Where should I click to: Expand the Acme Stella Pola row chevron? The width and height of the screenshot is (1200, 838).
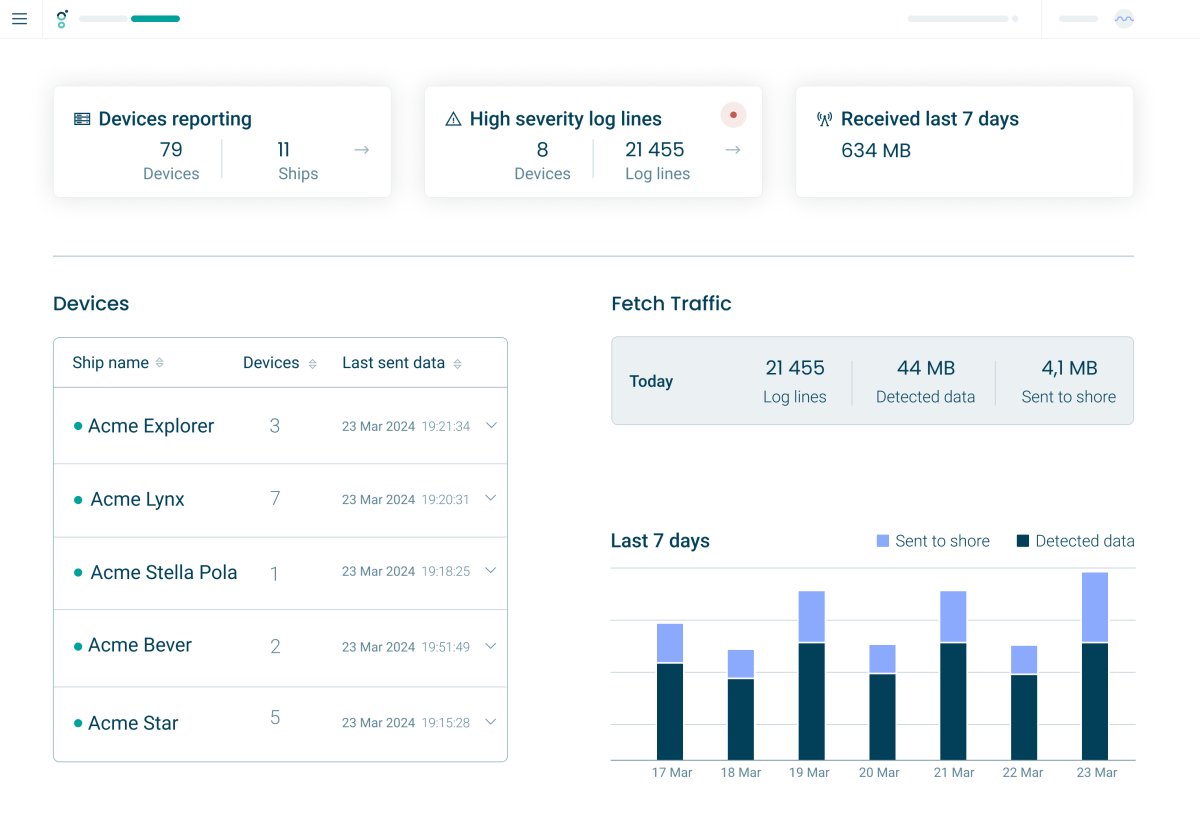coord(491,571)
